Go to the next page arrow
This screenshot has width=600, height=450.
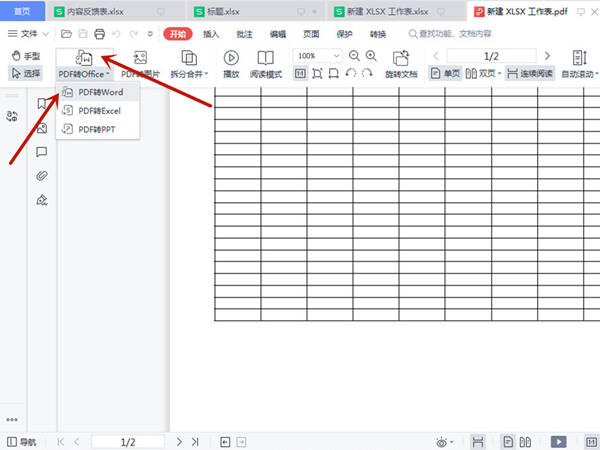[547, 56]
